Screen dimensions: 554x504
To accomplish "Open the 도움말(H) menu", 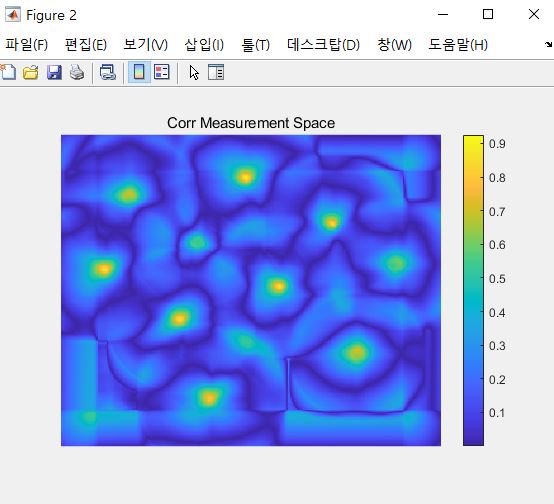I will (x=458, y=45).
